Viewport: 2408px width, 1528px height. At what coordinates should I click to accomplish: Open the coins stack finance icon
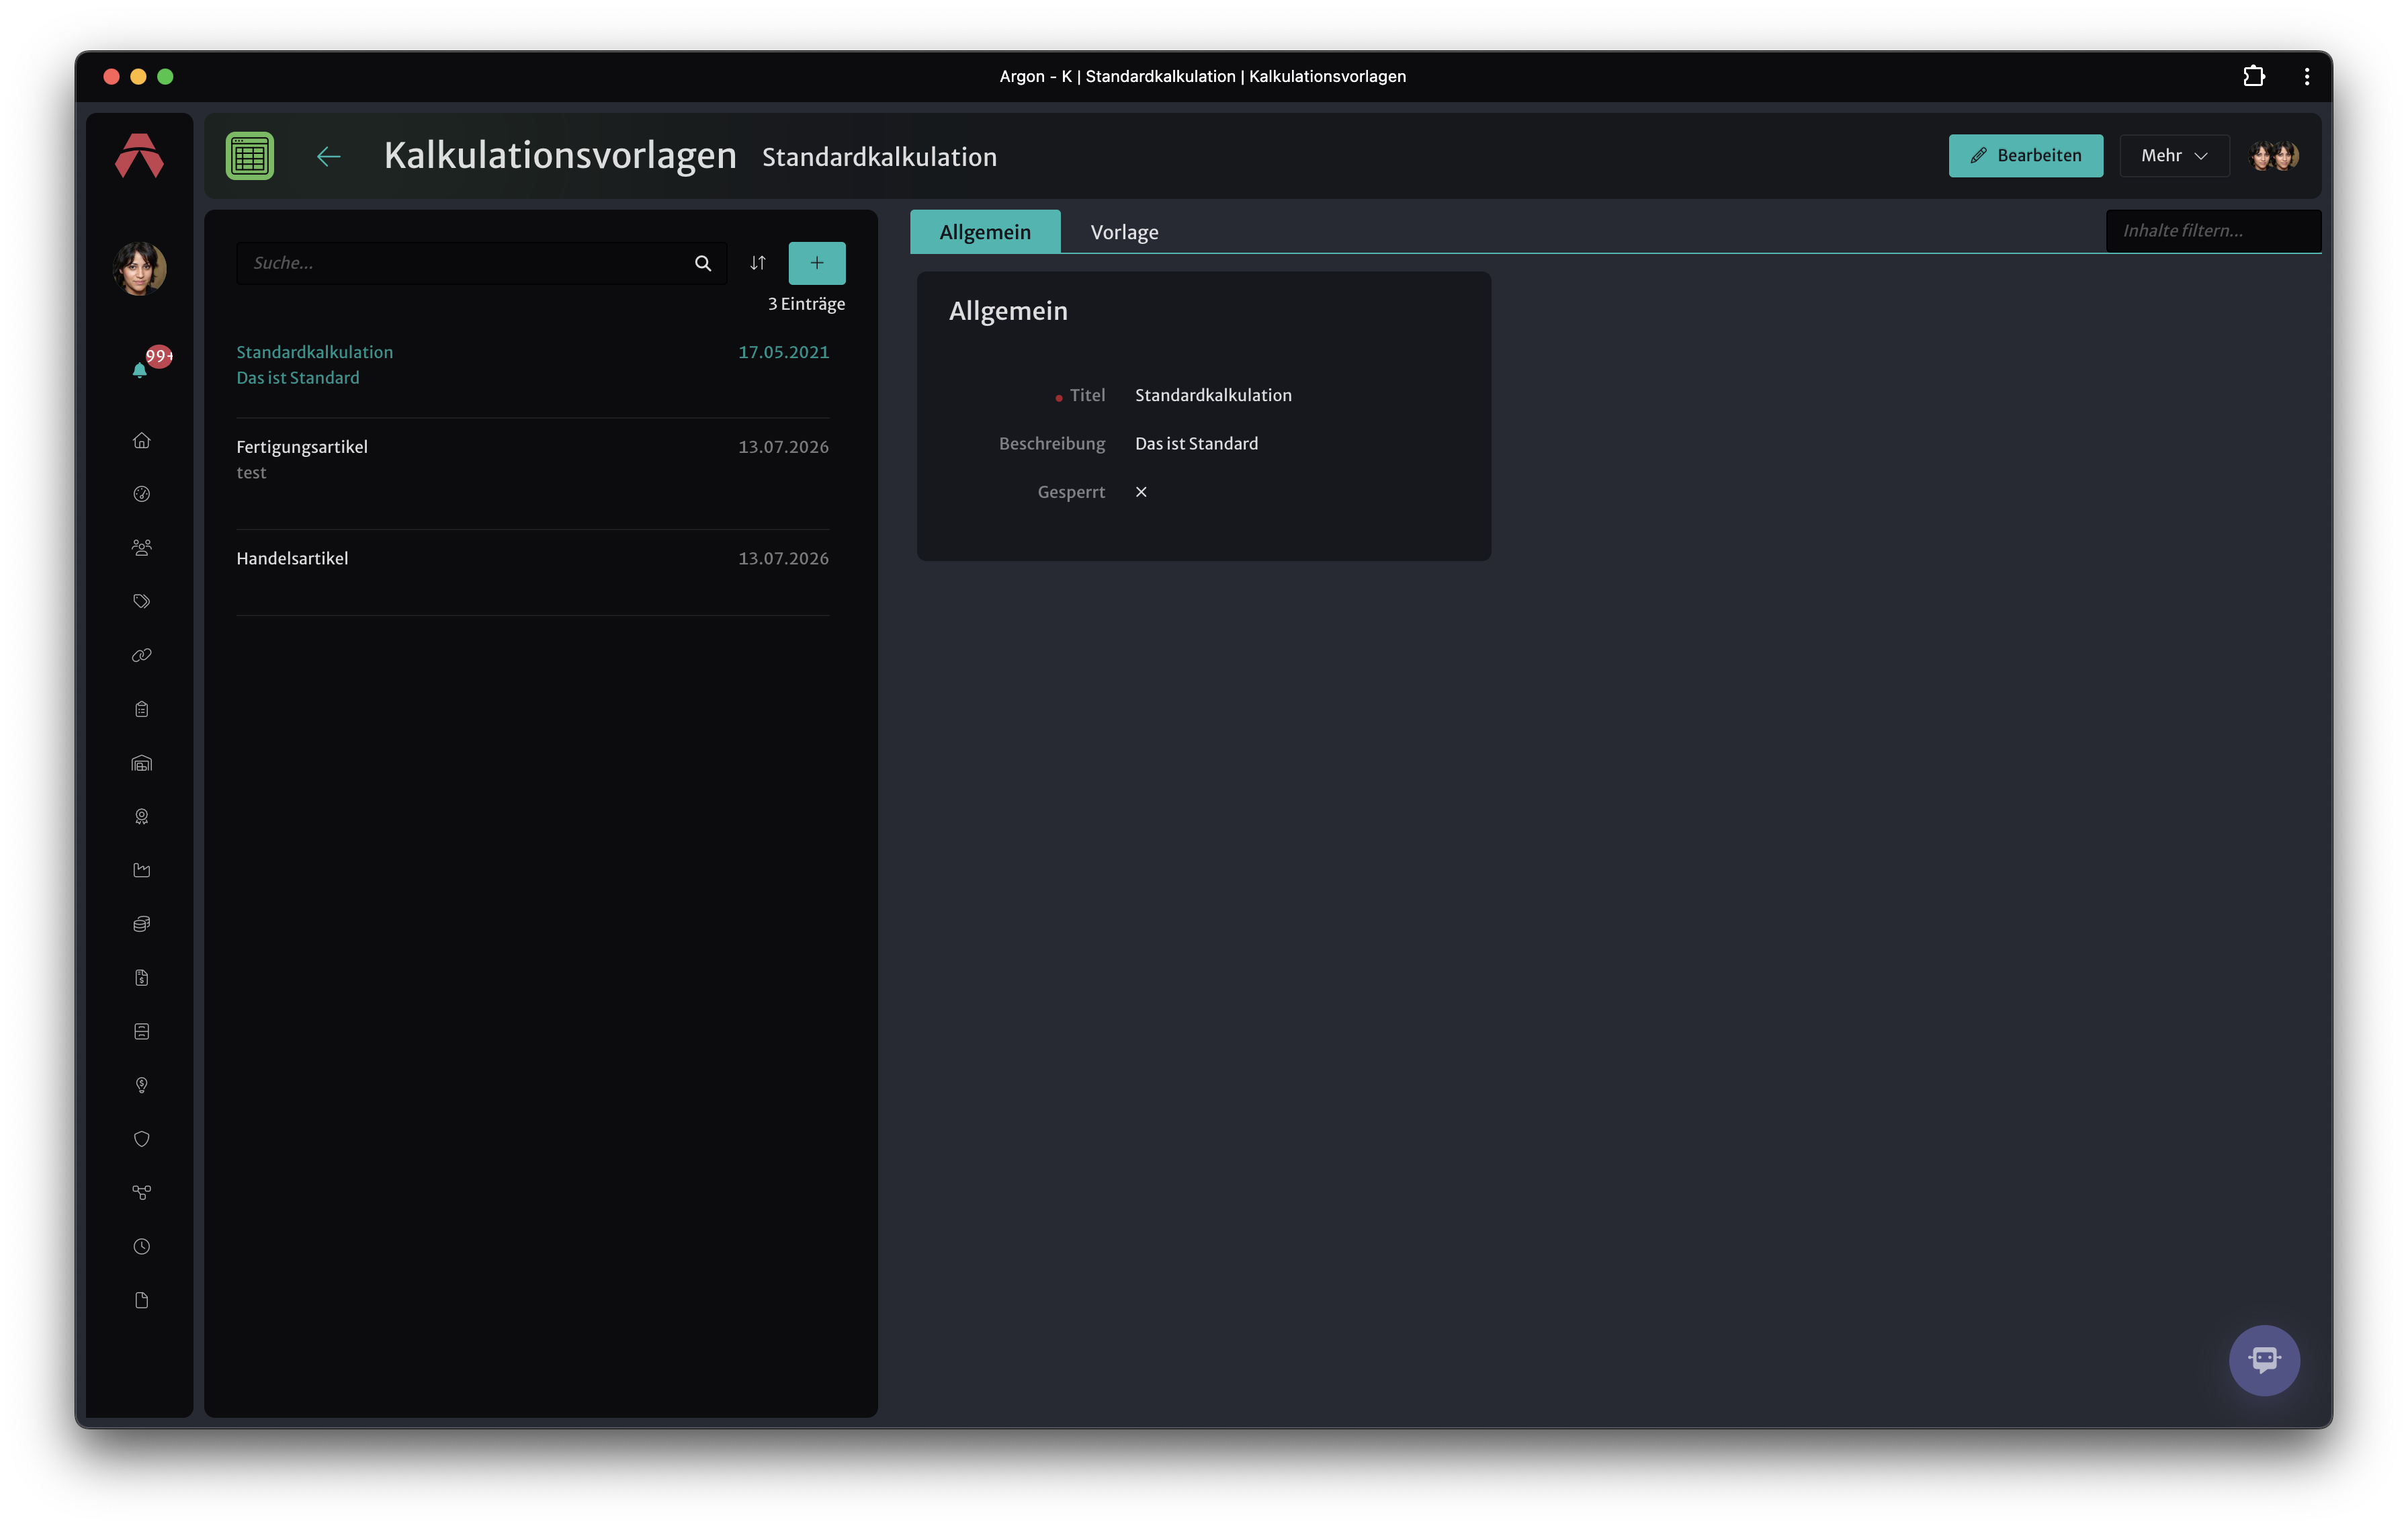pyautogui.click(x=141, y=924)
